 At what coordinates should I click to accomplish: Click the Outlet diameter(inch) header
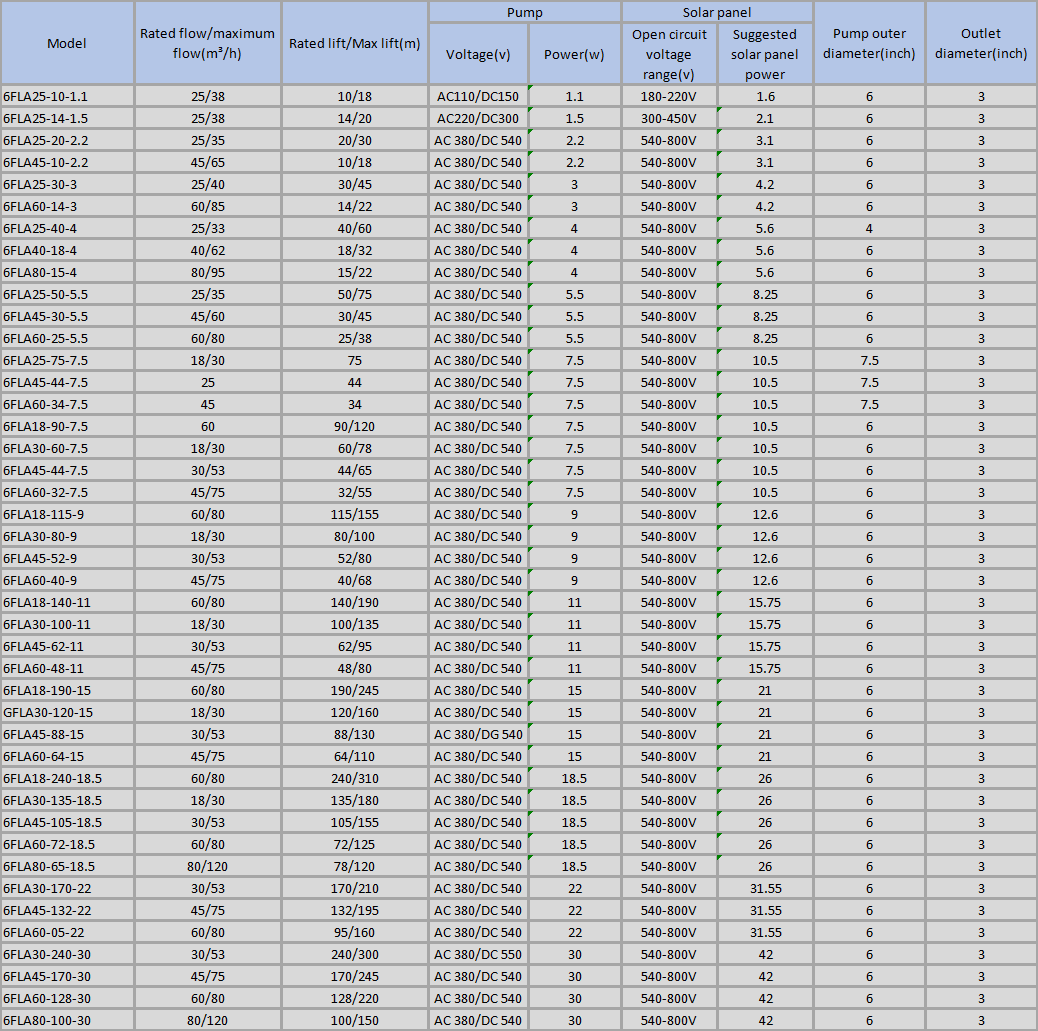[x=981, y=43]
